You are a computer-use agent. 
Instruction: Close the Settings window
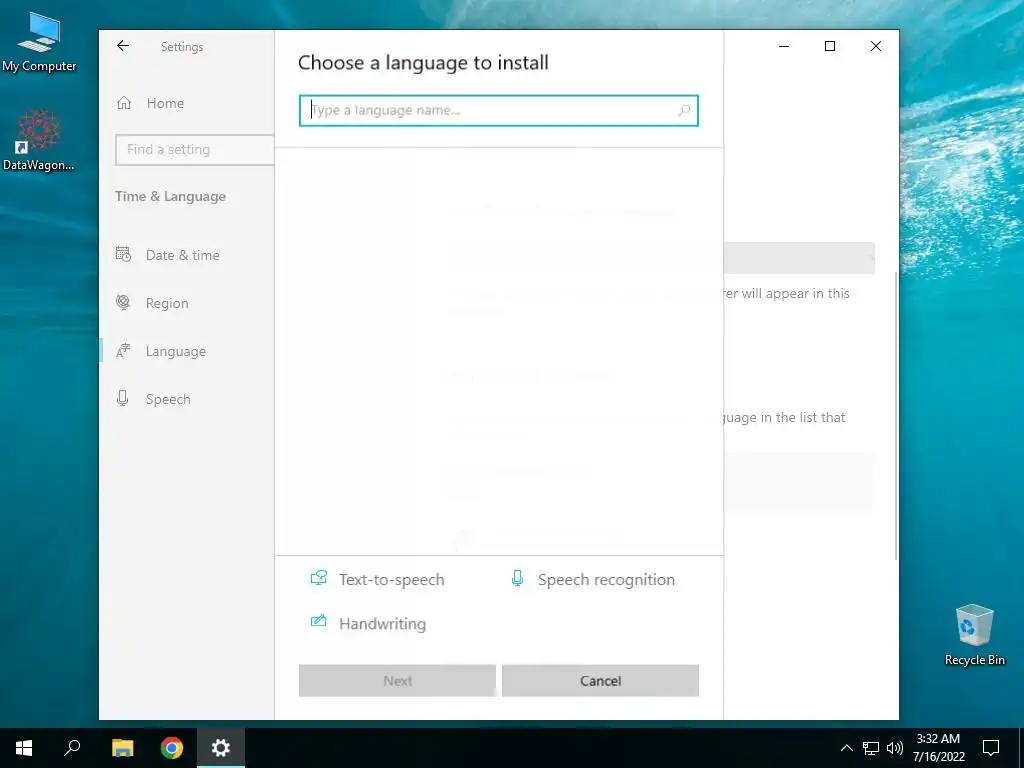tap(876, 46)
